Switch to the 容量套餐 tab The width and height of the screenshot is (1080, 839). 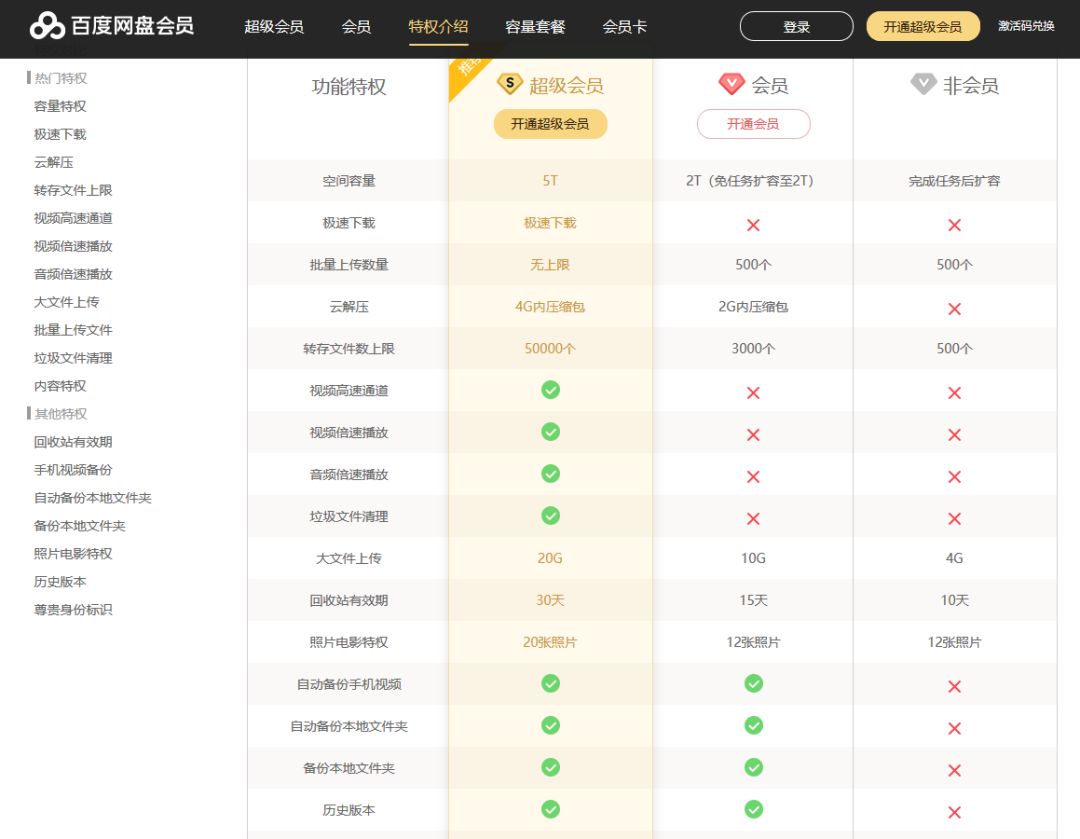click(533, 28)
